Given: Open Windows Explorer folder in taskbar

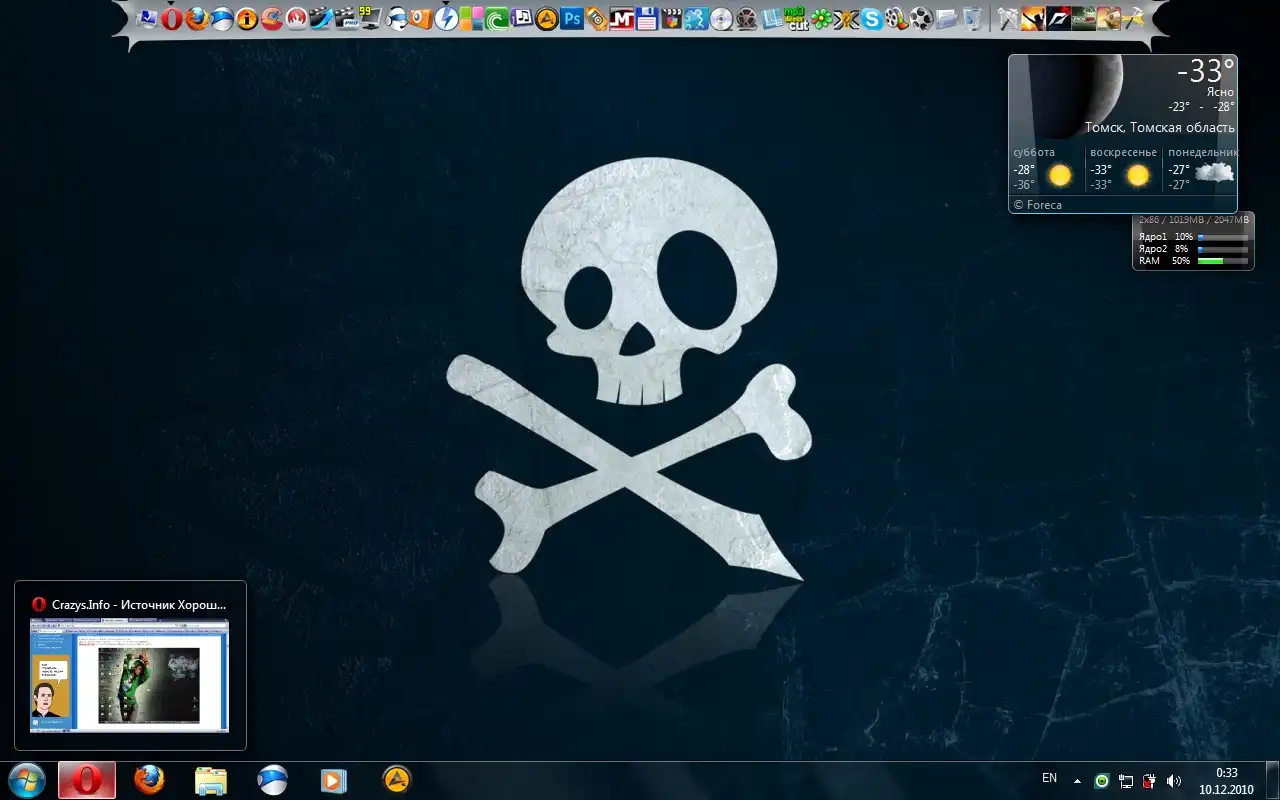Looking at the screenshot, I should 211,780.
